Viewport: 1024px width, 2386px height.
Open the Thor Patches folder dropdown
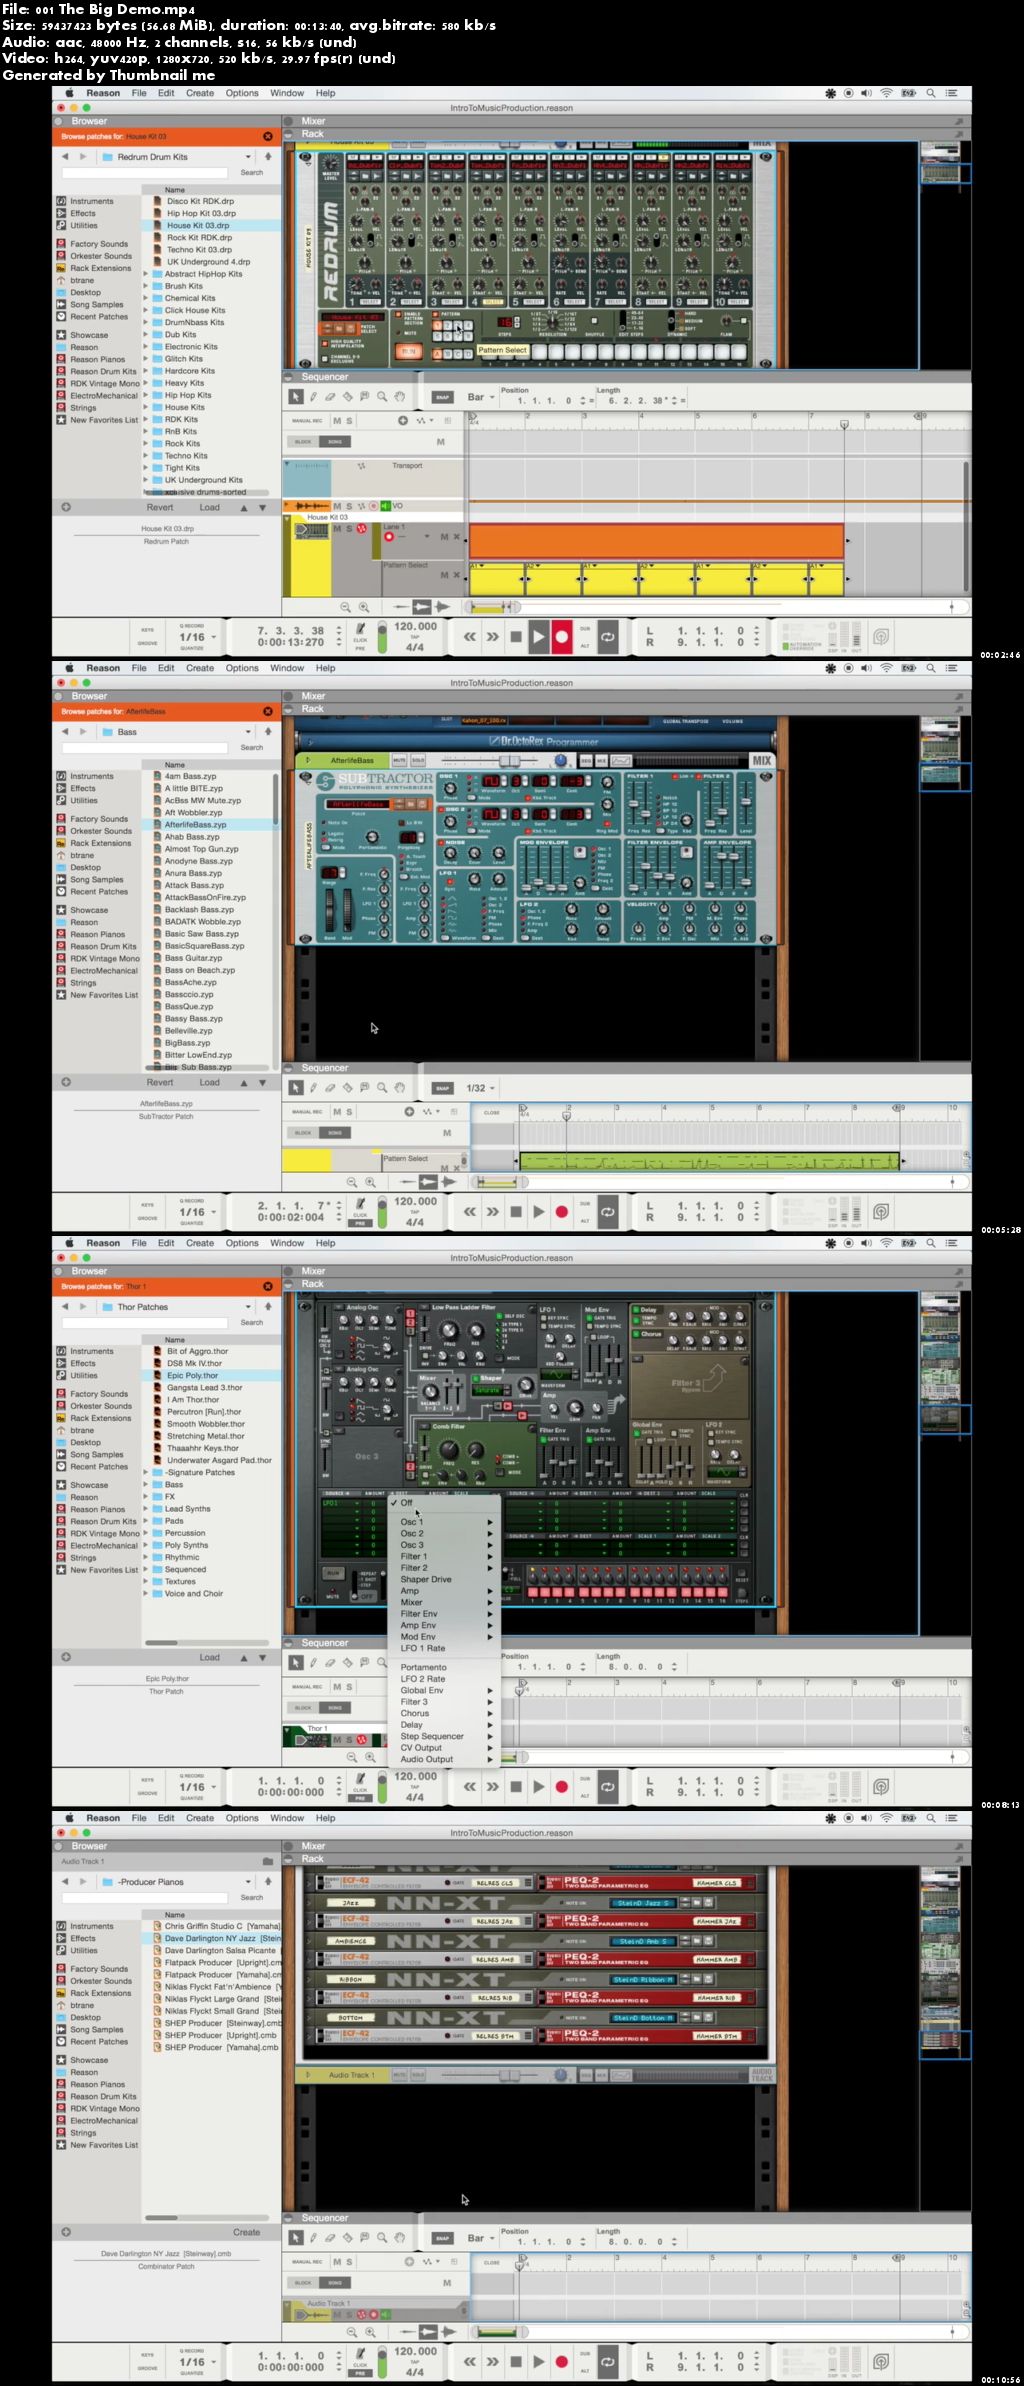(x=248, y=1307)
